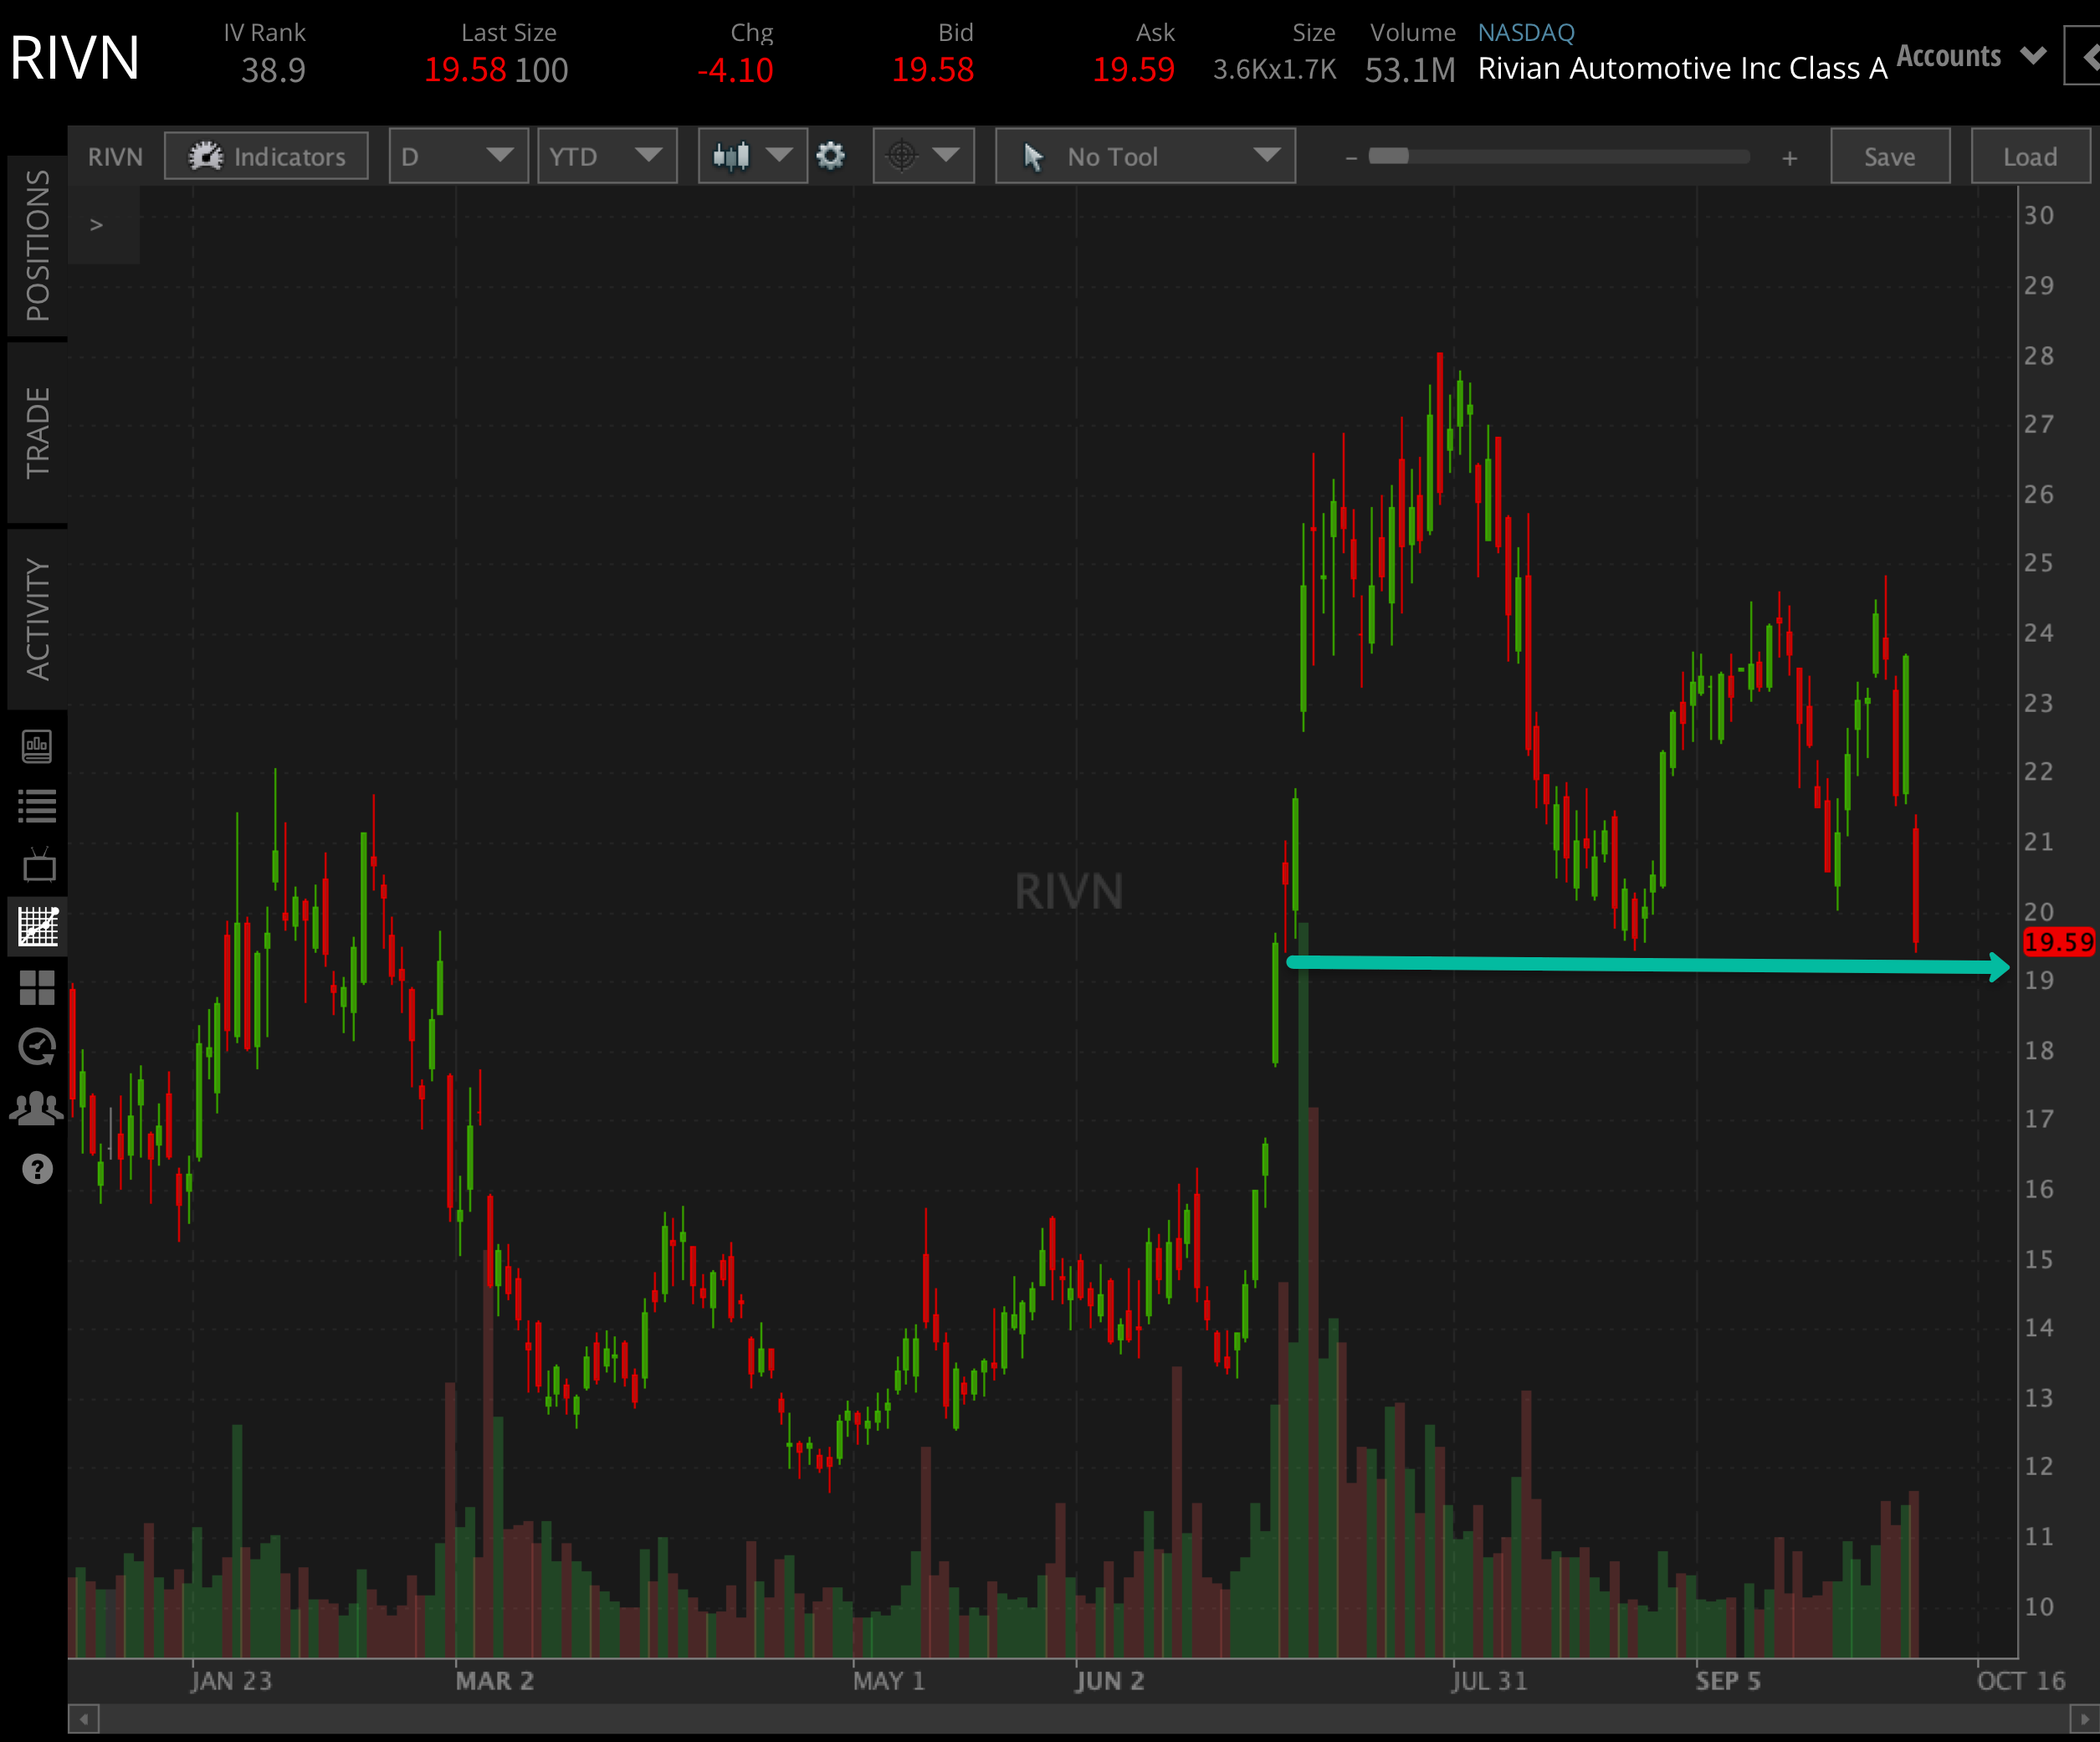
Task: Select the chart grid sidebar icon
Action: [x=38, y=926]
